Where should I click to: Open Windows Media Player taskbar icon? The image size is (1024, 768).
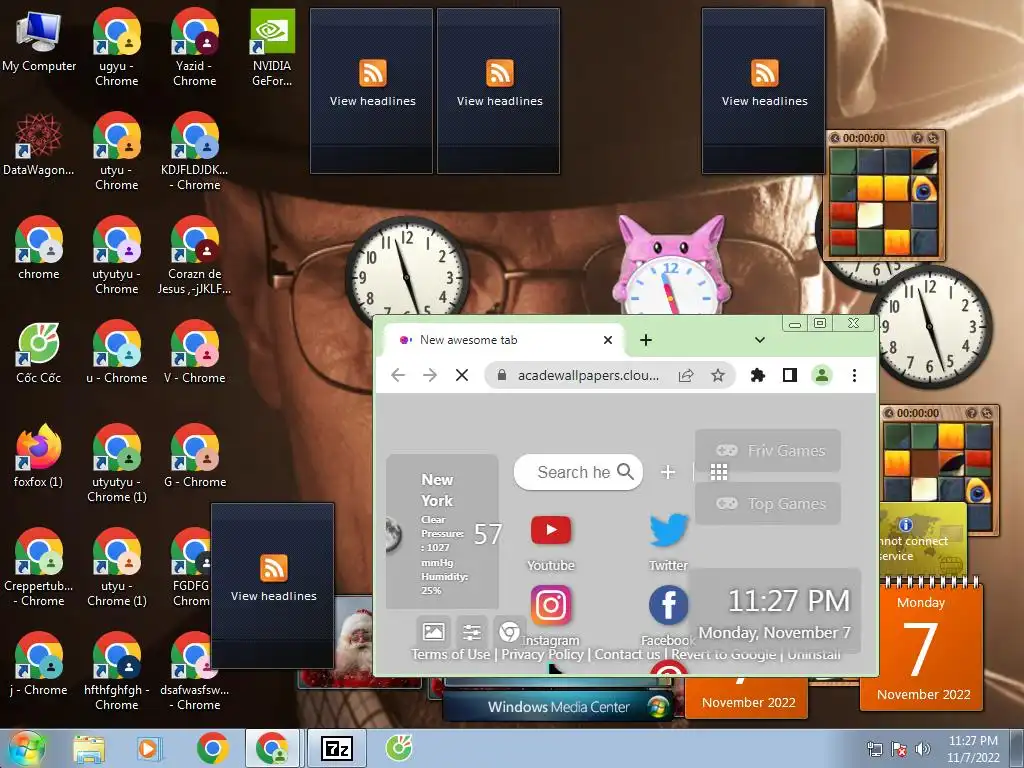pos(149,749)
